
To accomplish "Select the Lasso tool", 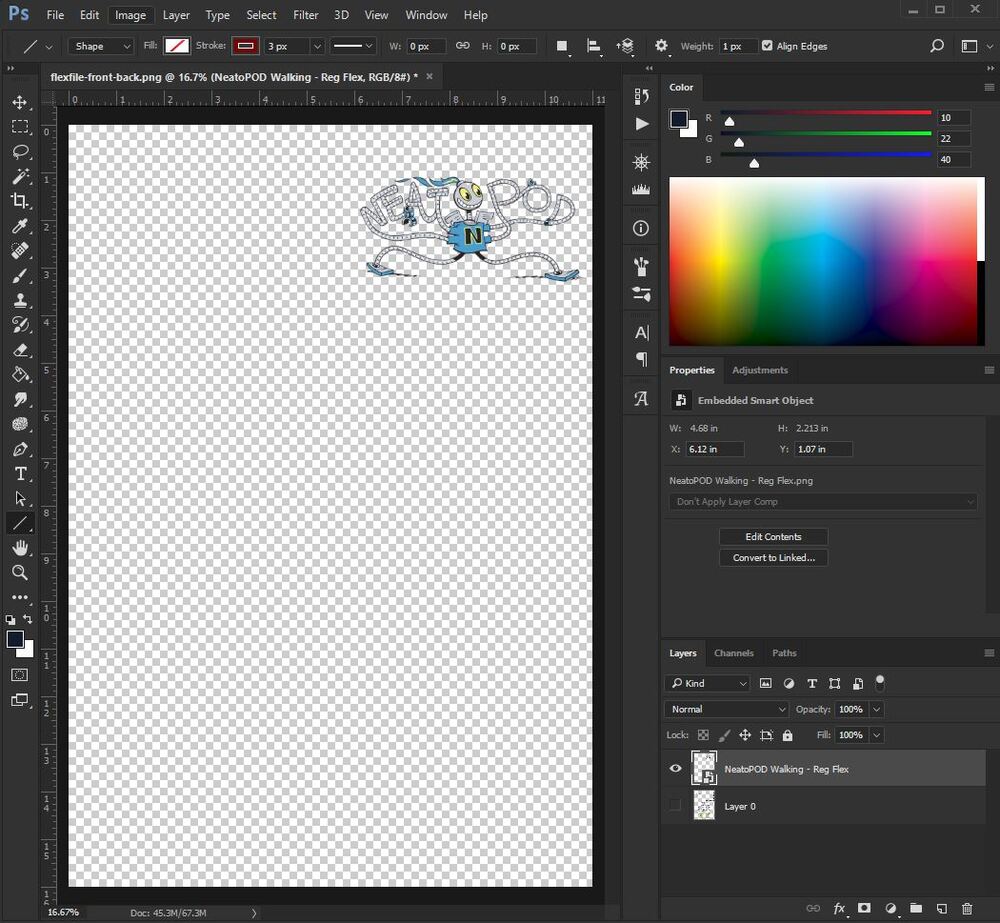I will (x=21, y=151).
